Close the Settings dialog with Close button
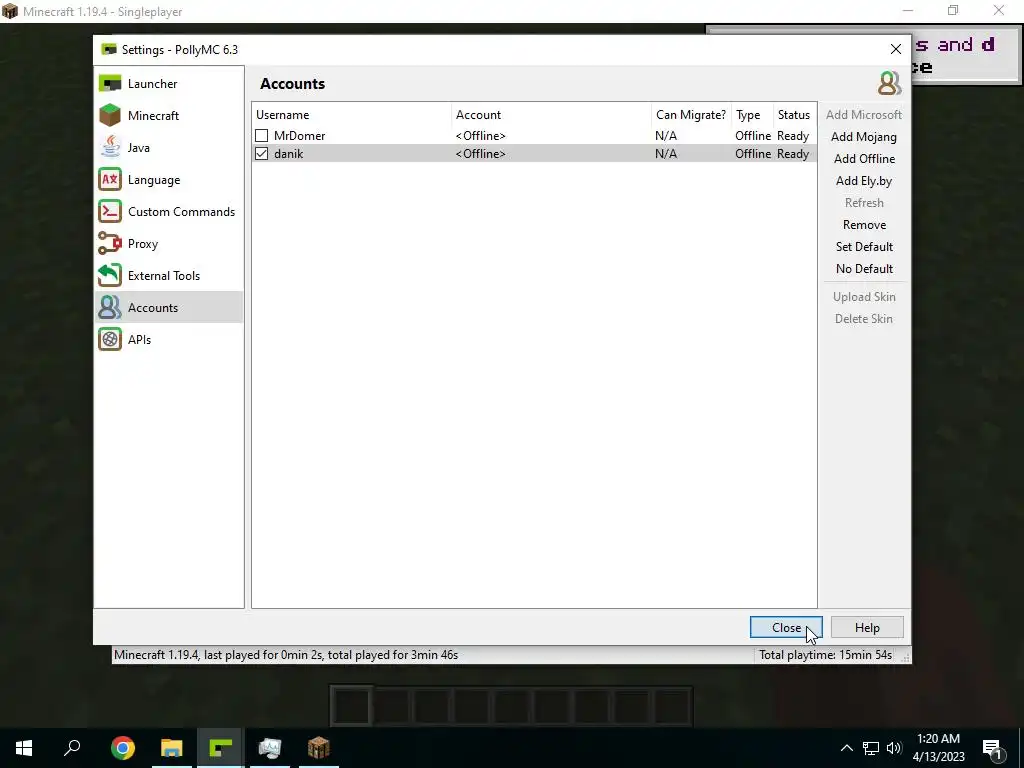Image resolution: width=1024 pixels, height=768 pixels. click(x=786, y=628)
